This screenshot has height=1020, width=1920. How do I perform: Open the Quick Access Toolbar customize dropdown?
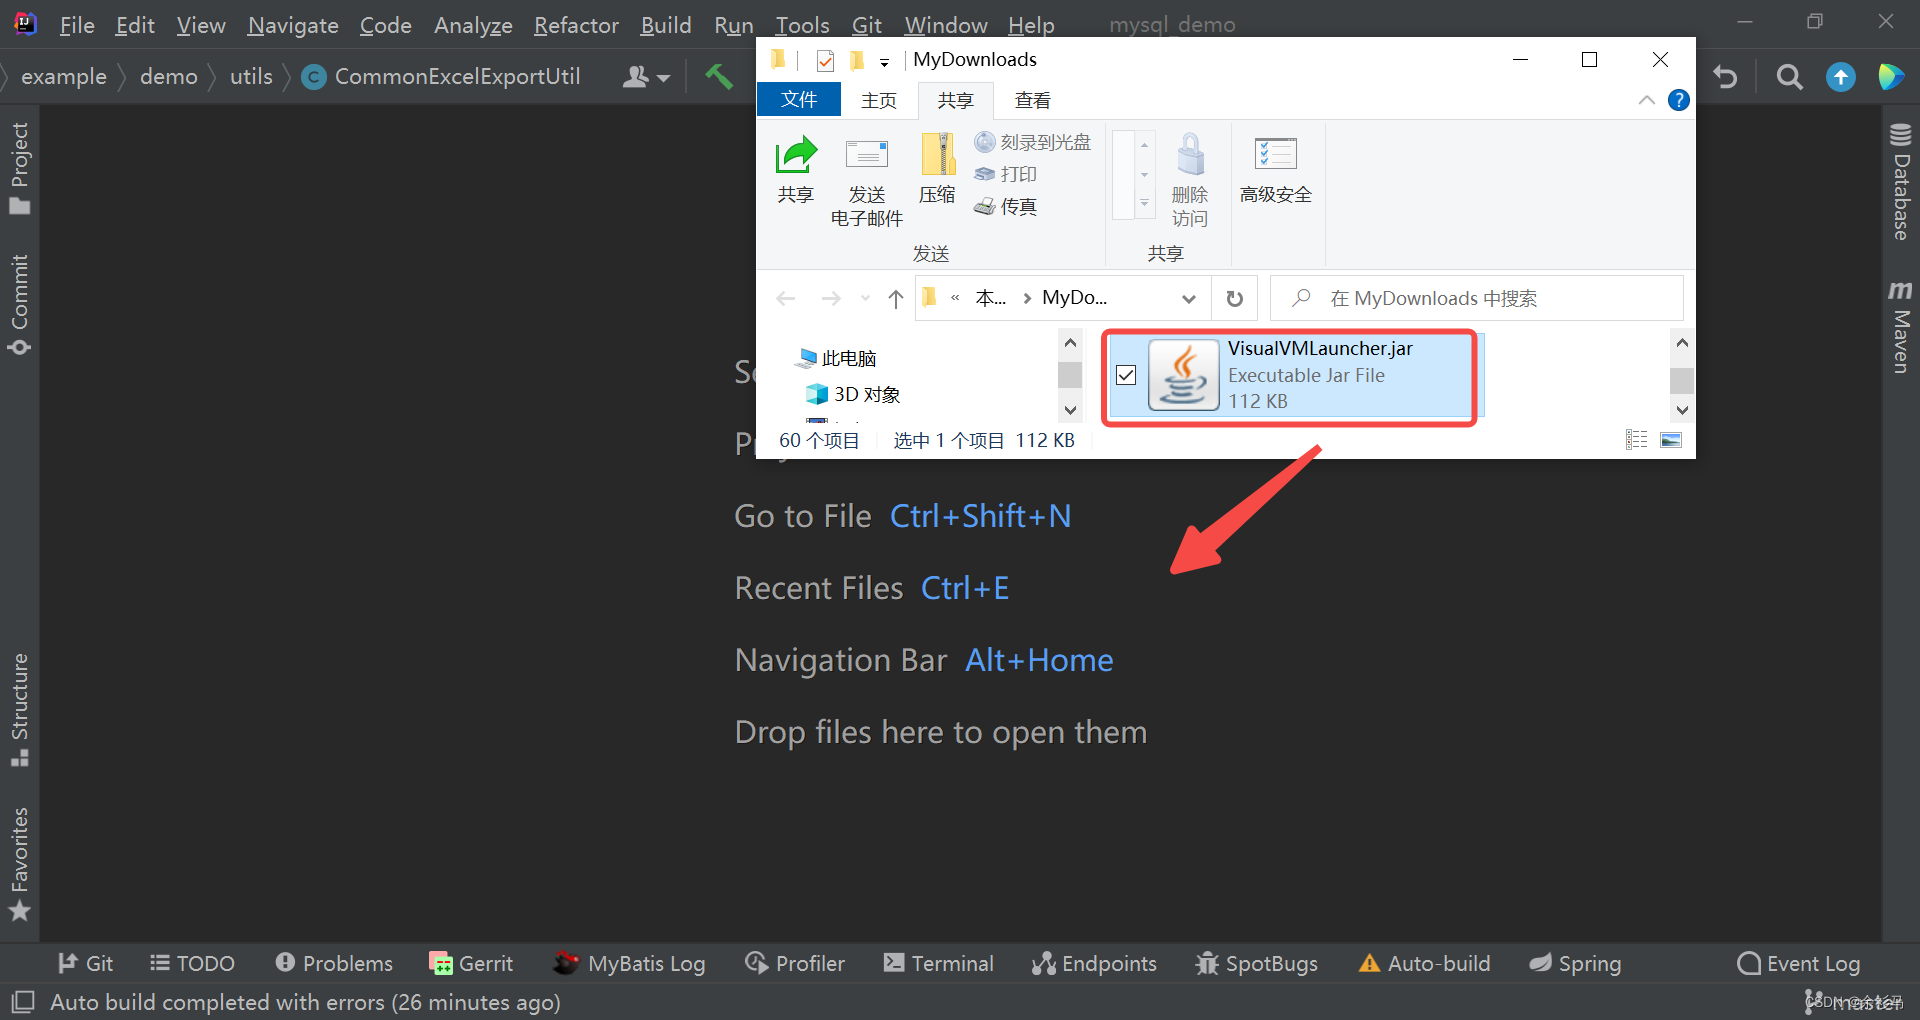[x=885, y=62]
